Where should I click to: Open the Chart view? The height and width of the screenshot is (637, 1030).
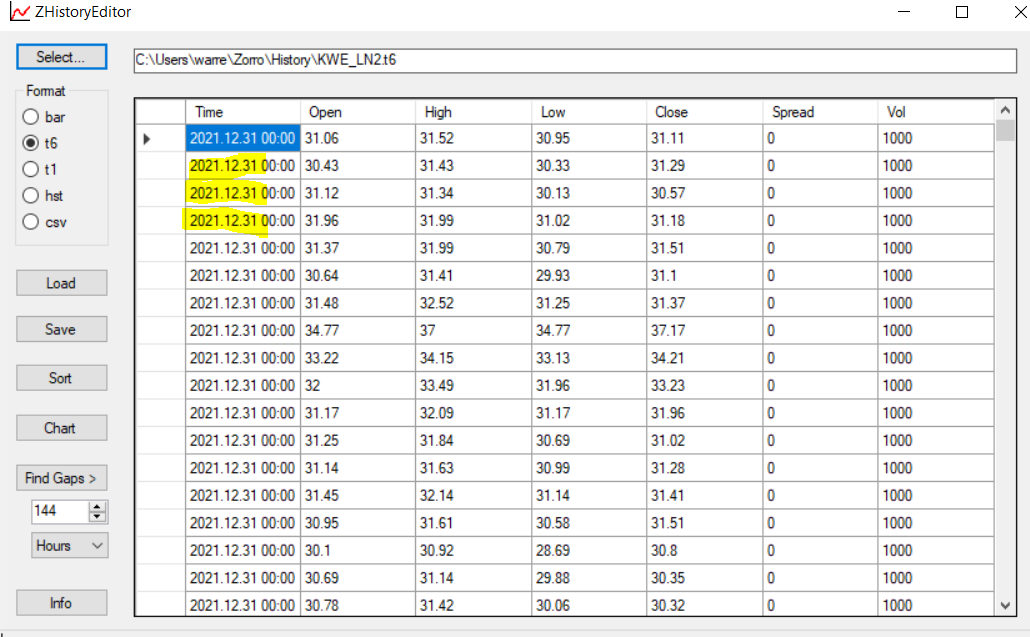click(x=61, y=428)
